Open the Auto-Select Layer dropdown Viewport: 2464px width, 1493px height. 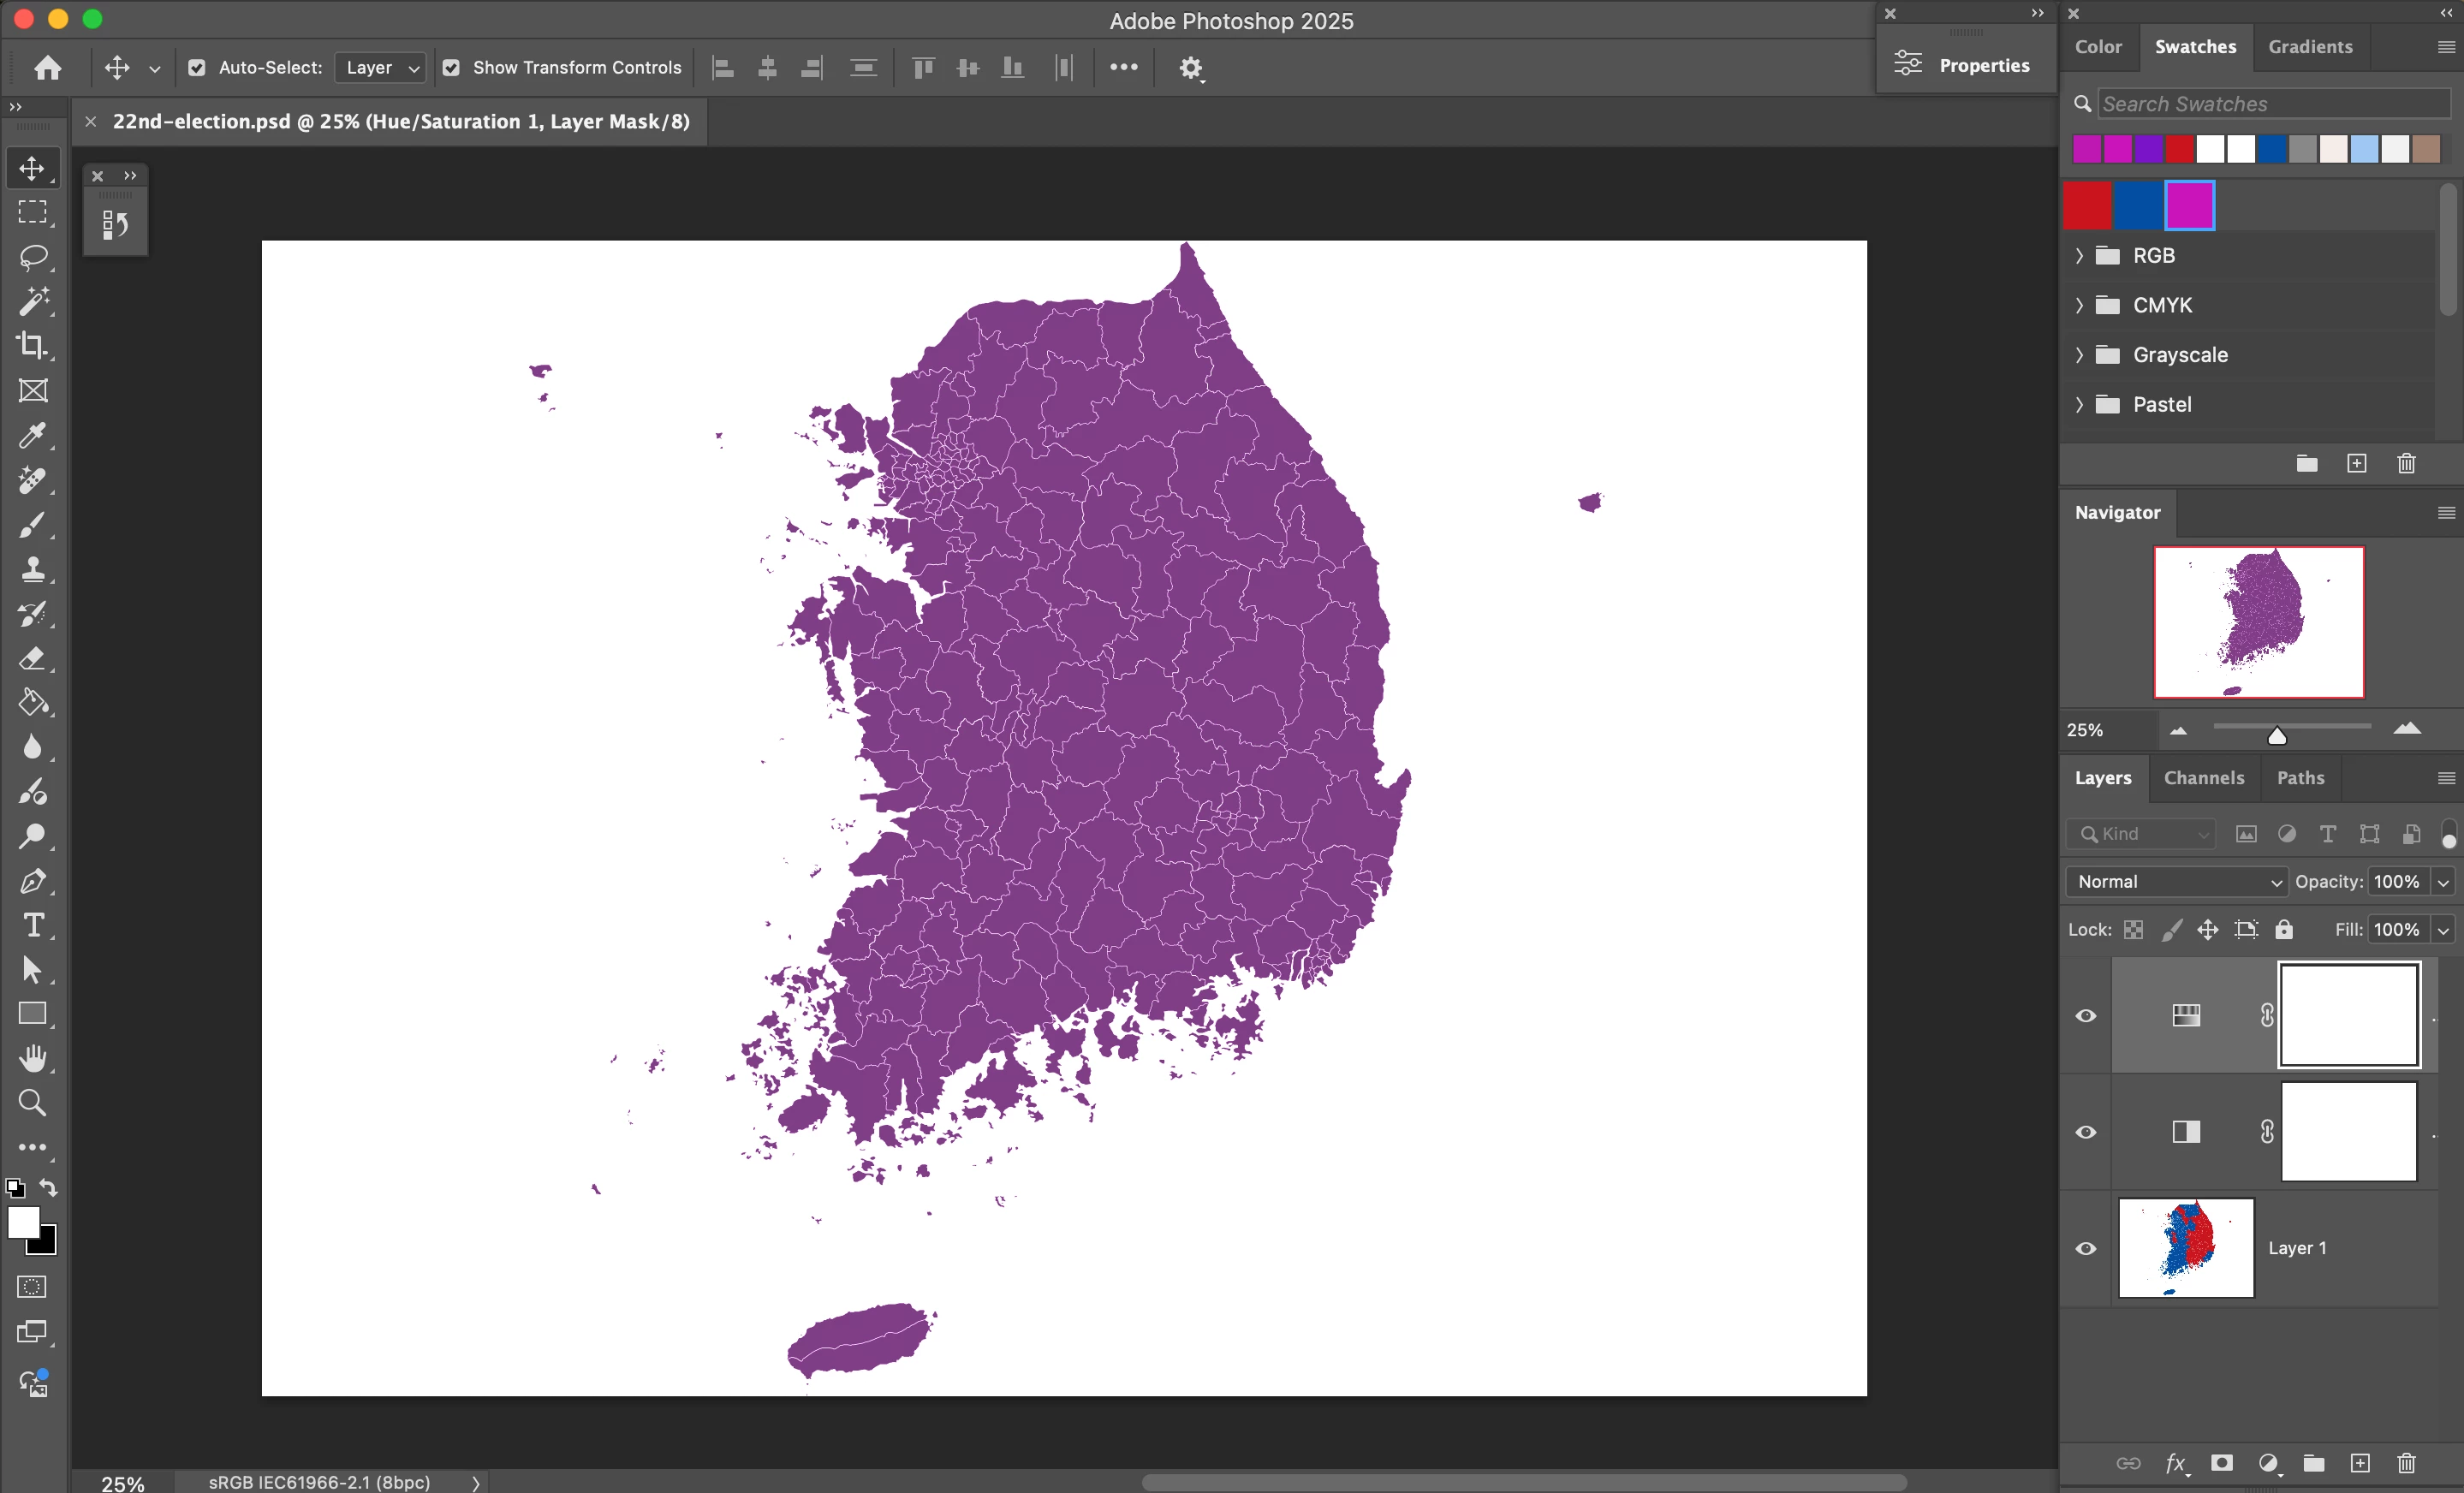[381, 68]
